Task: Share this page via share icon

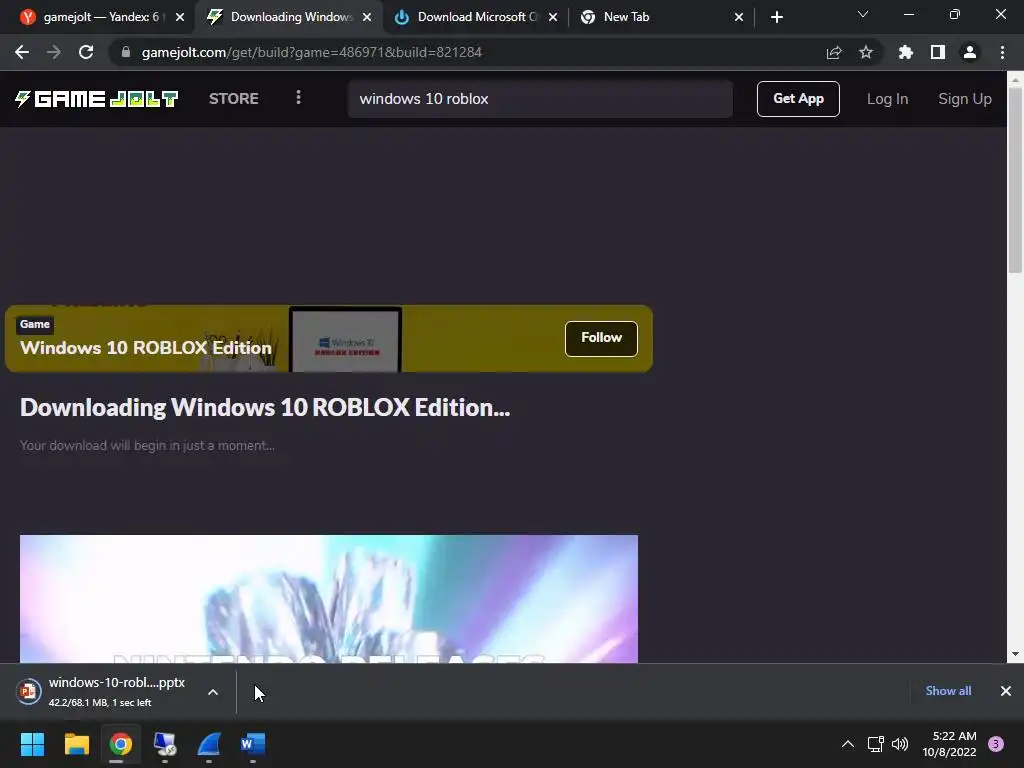Action: tap(834, 52)
